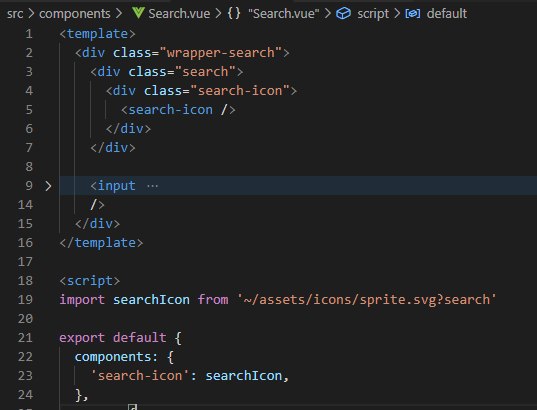Open the src breadcrumb segment

click(15, 14)
